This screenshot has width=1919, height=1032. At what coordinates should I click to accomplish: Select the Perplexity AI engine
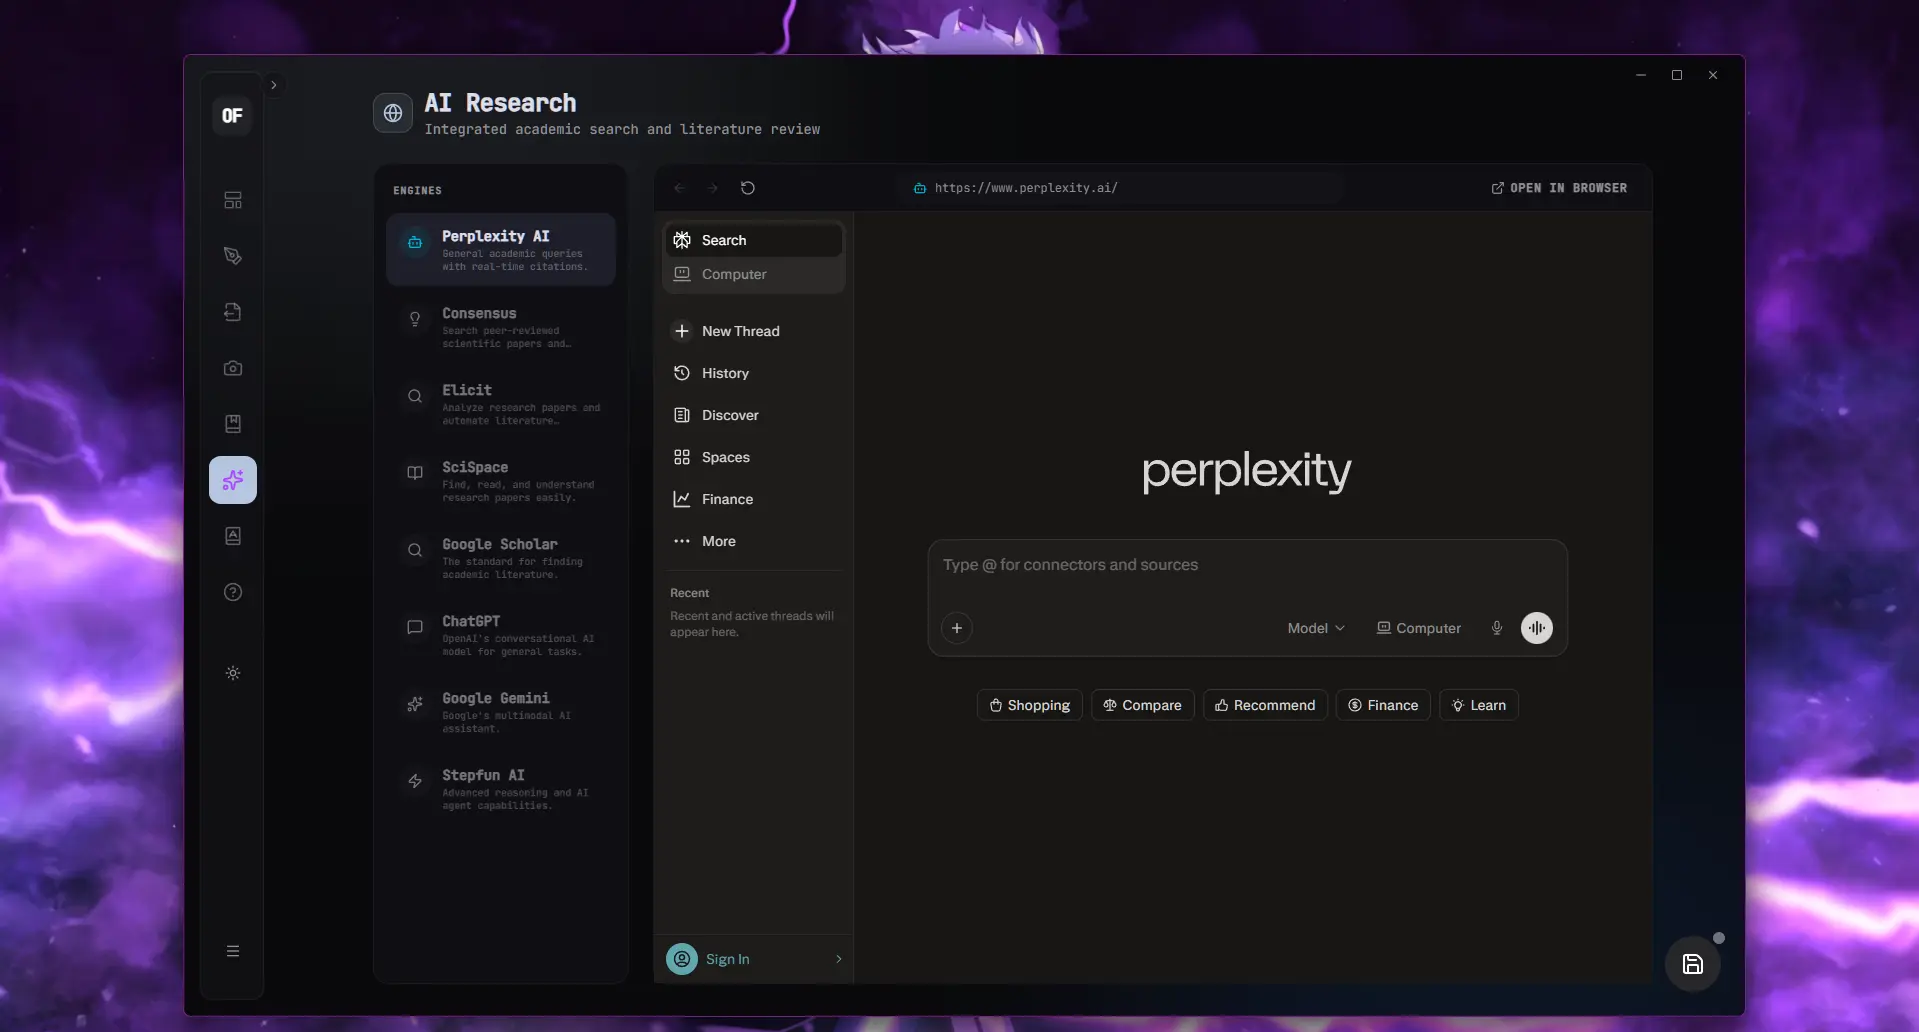click(501, 250)
